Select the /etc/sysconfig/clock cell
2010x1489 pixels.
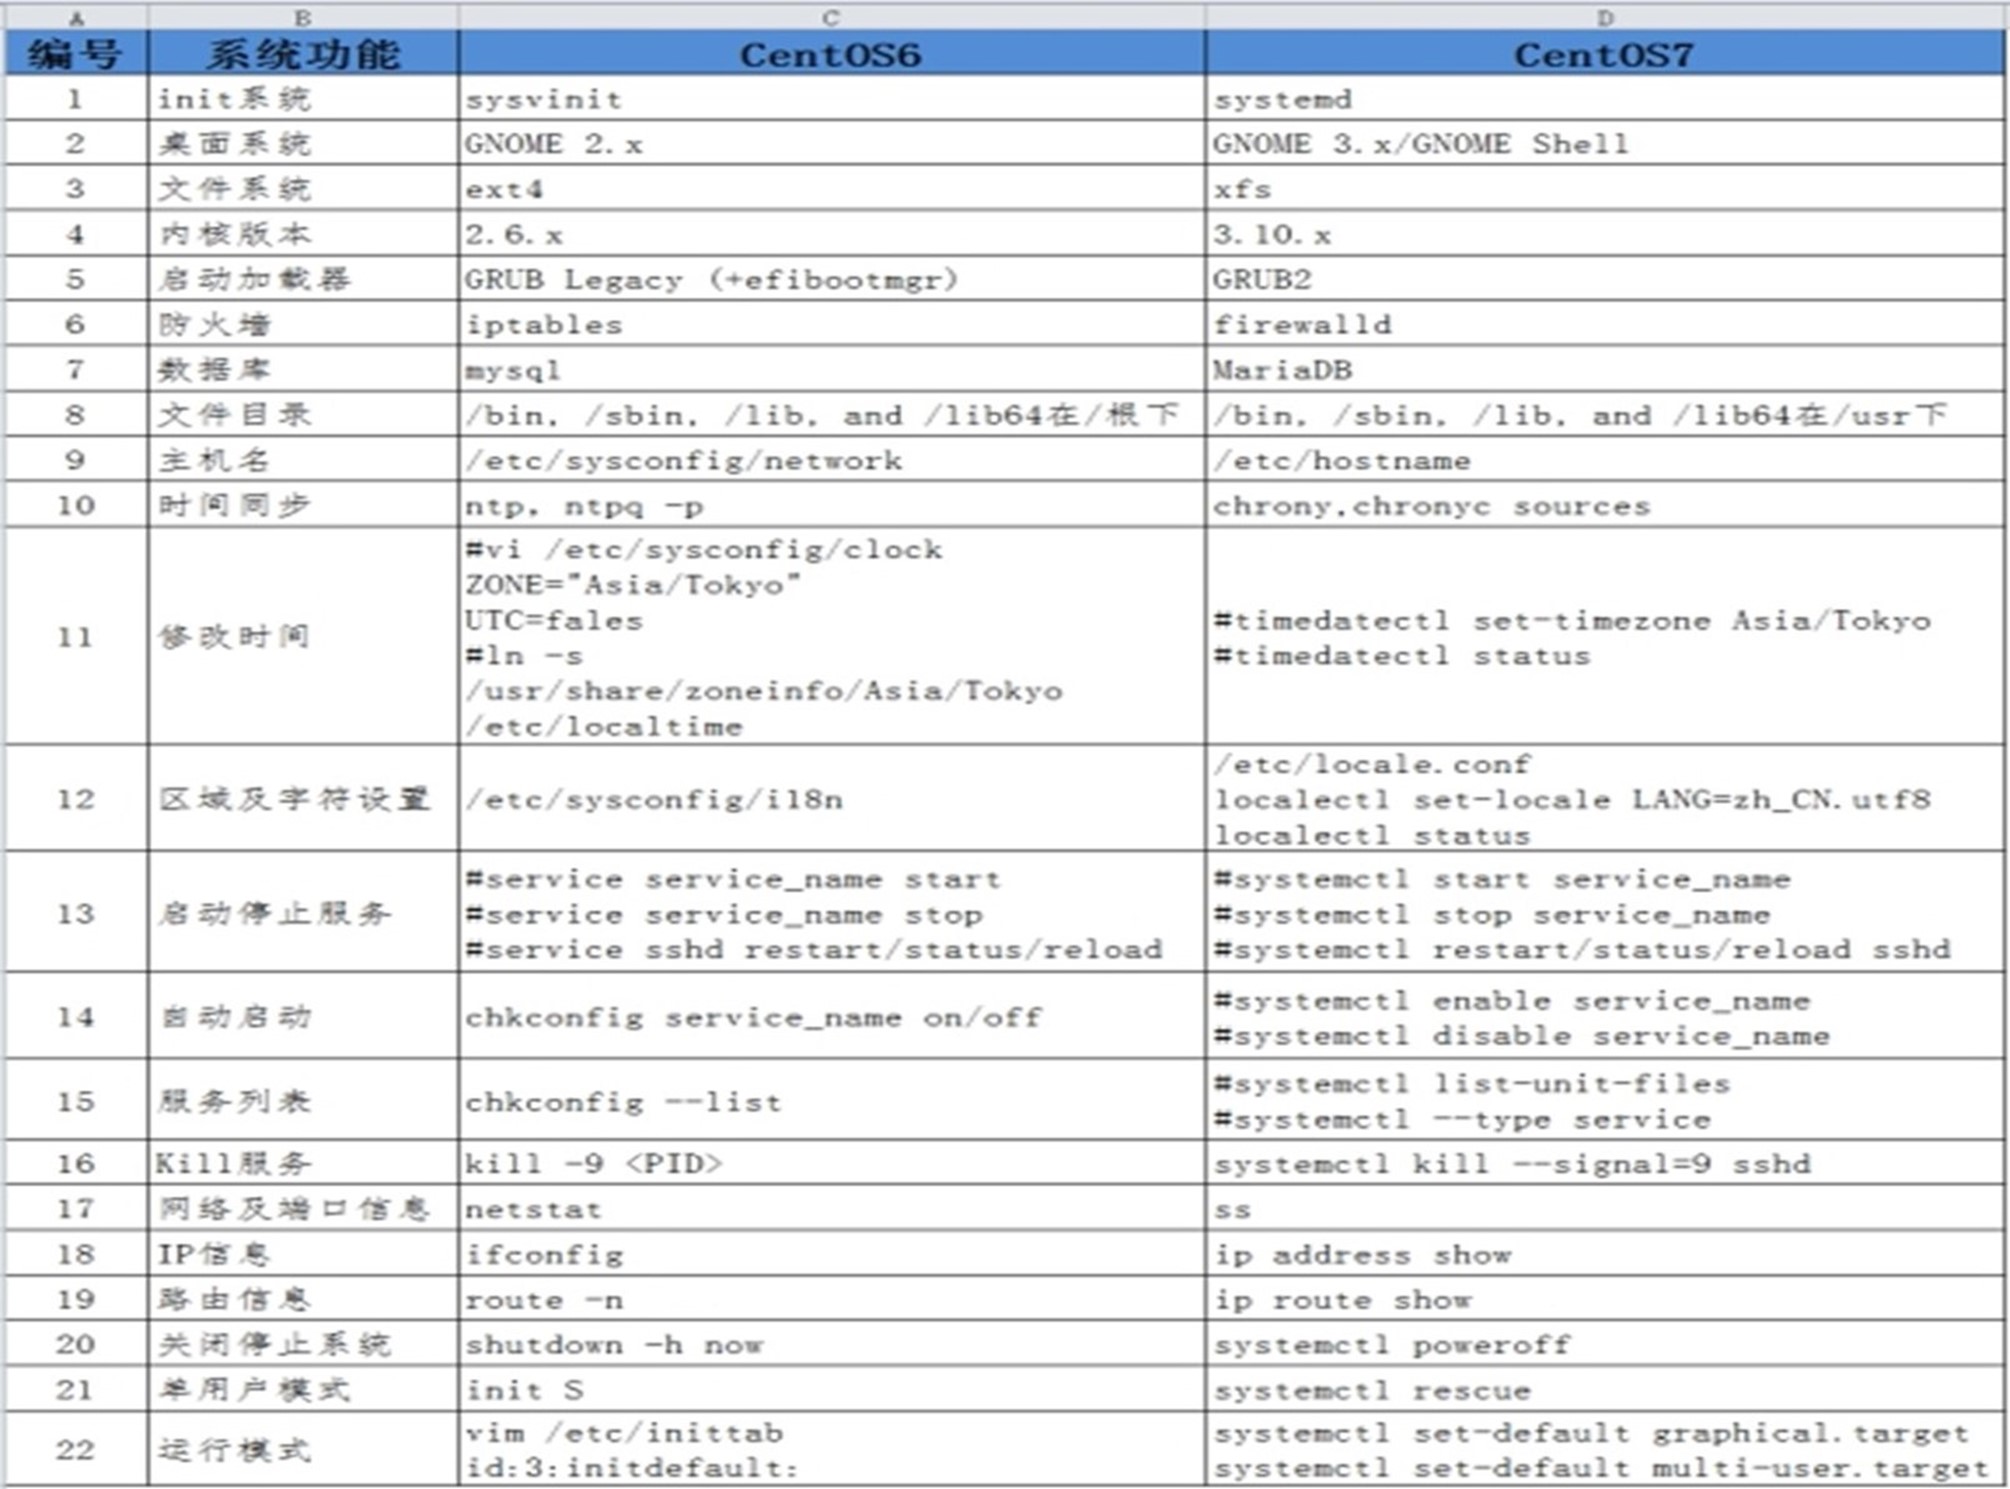(x=831, y=636)
